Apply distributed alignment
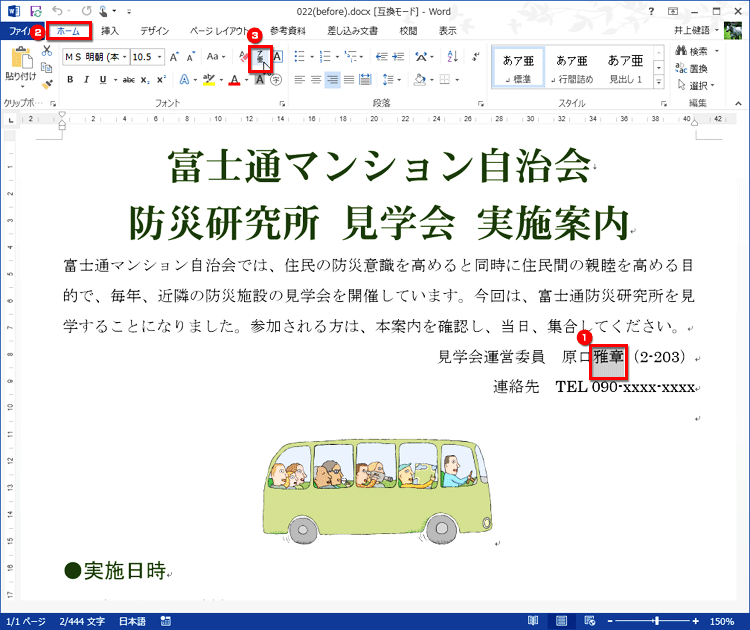 point(365,80)
